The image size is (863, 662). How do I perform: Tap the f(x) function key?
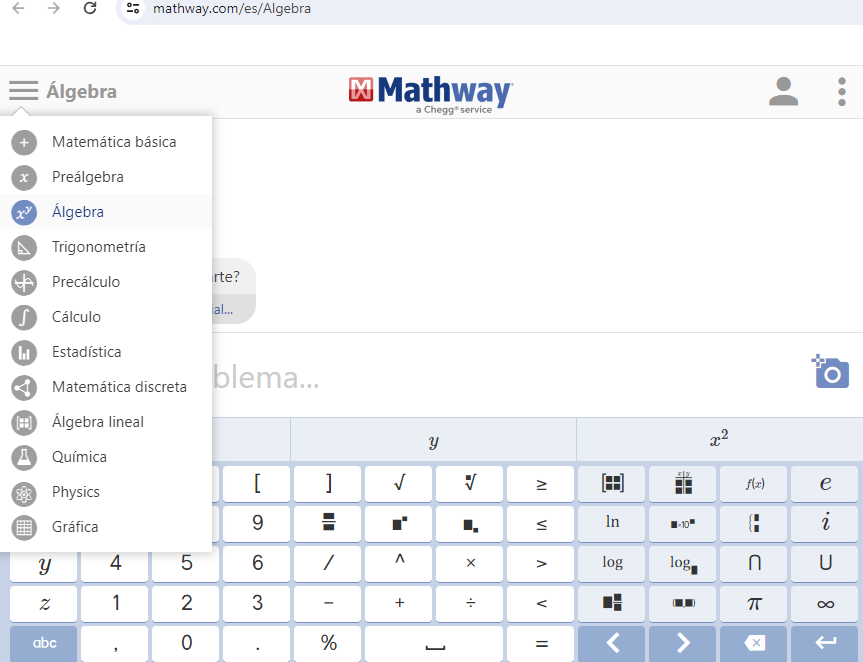pyautogui.click(x=755, y=484)
